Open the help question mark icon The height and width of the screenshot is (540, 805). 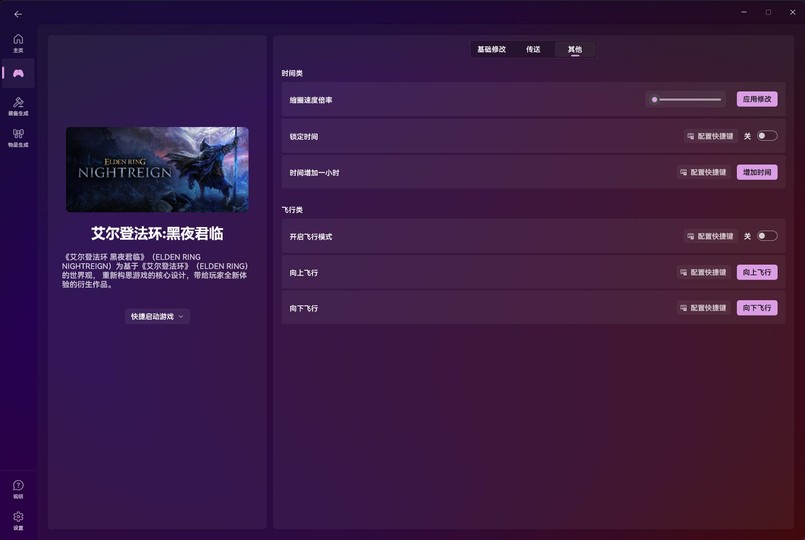coord(18,488)
